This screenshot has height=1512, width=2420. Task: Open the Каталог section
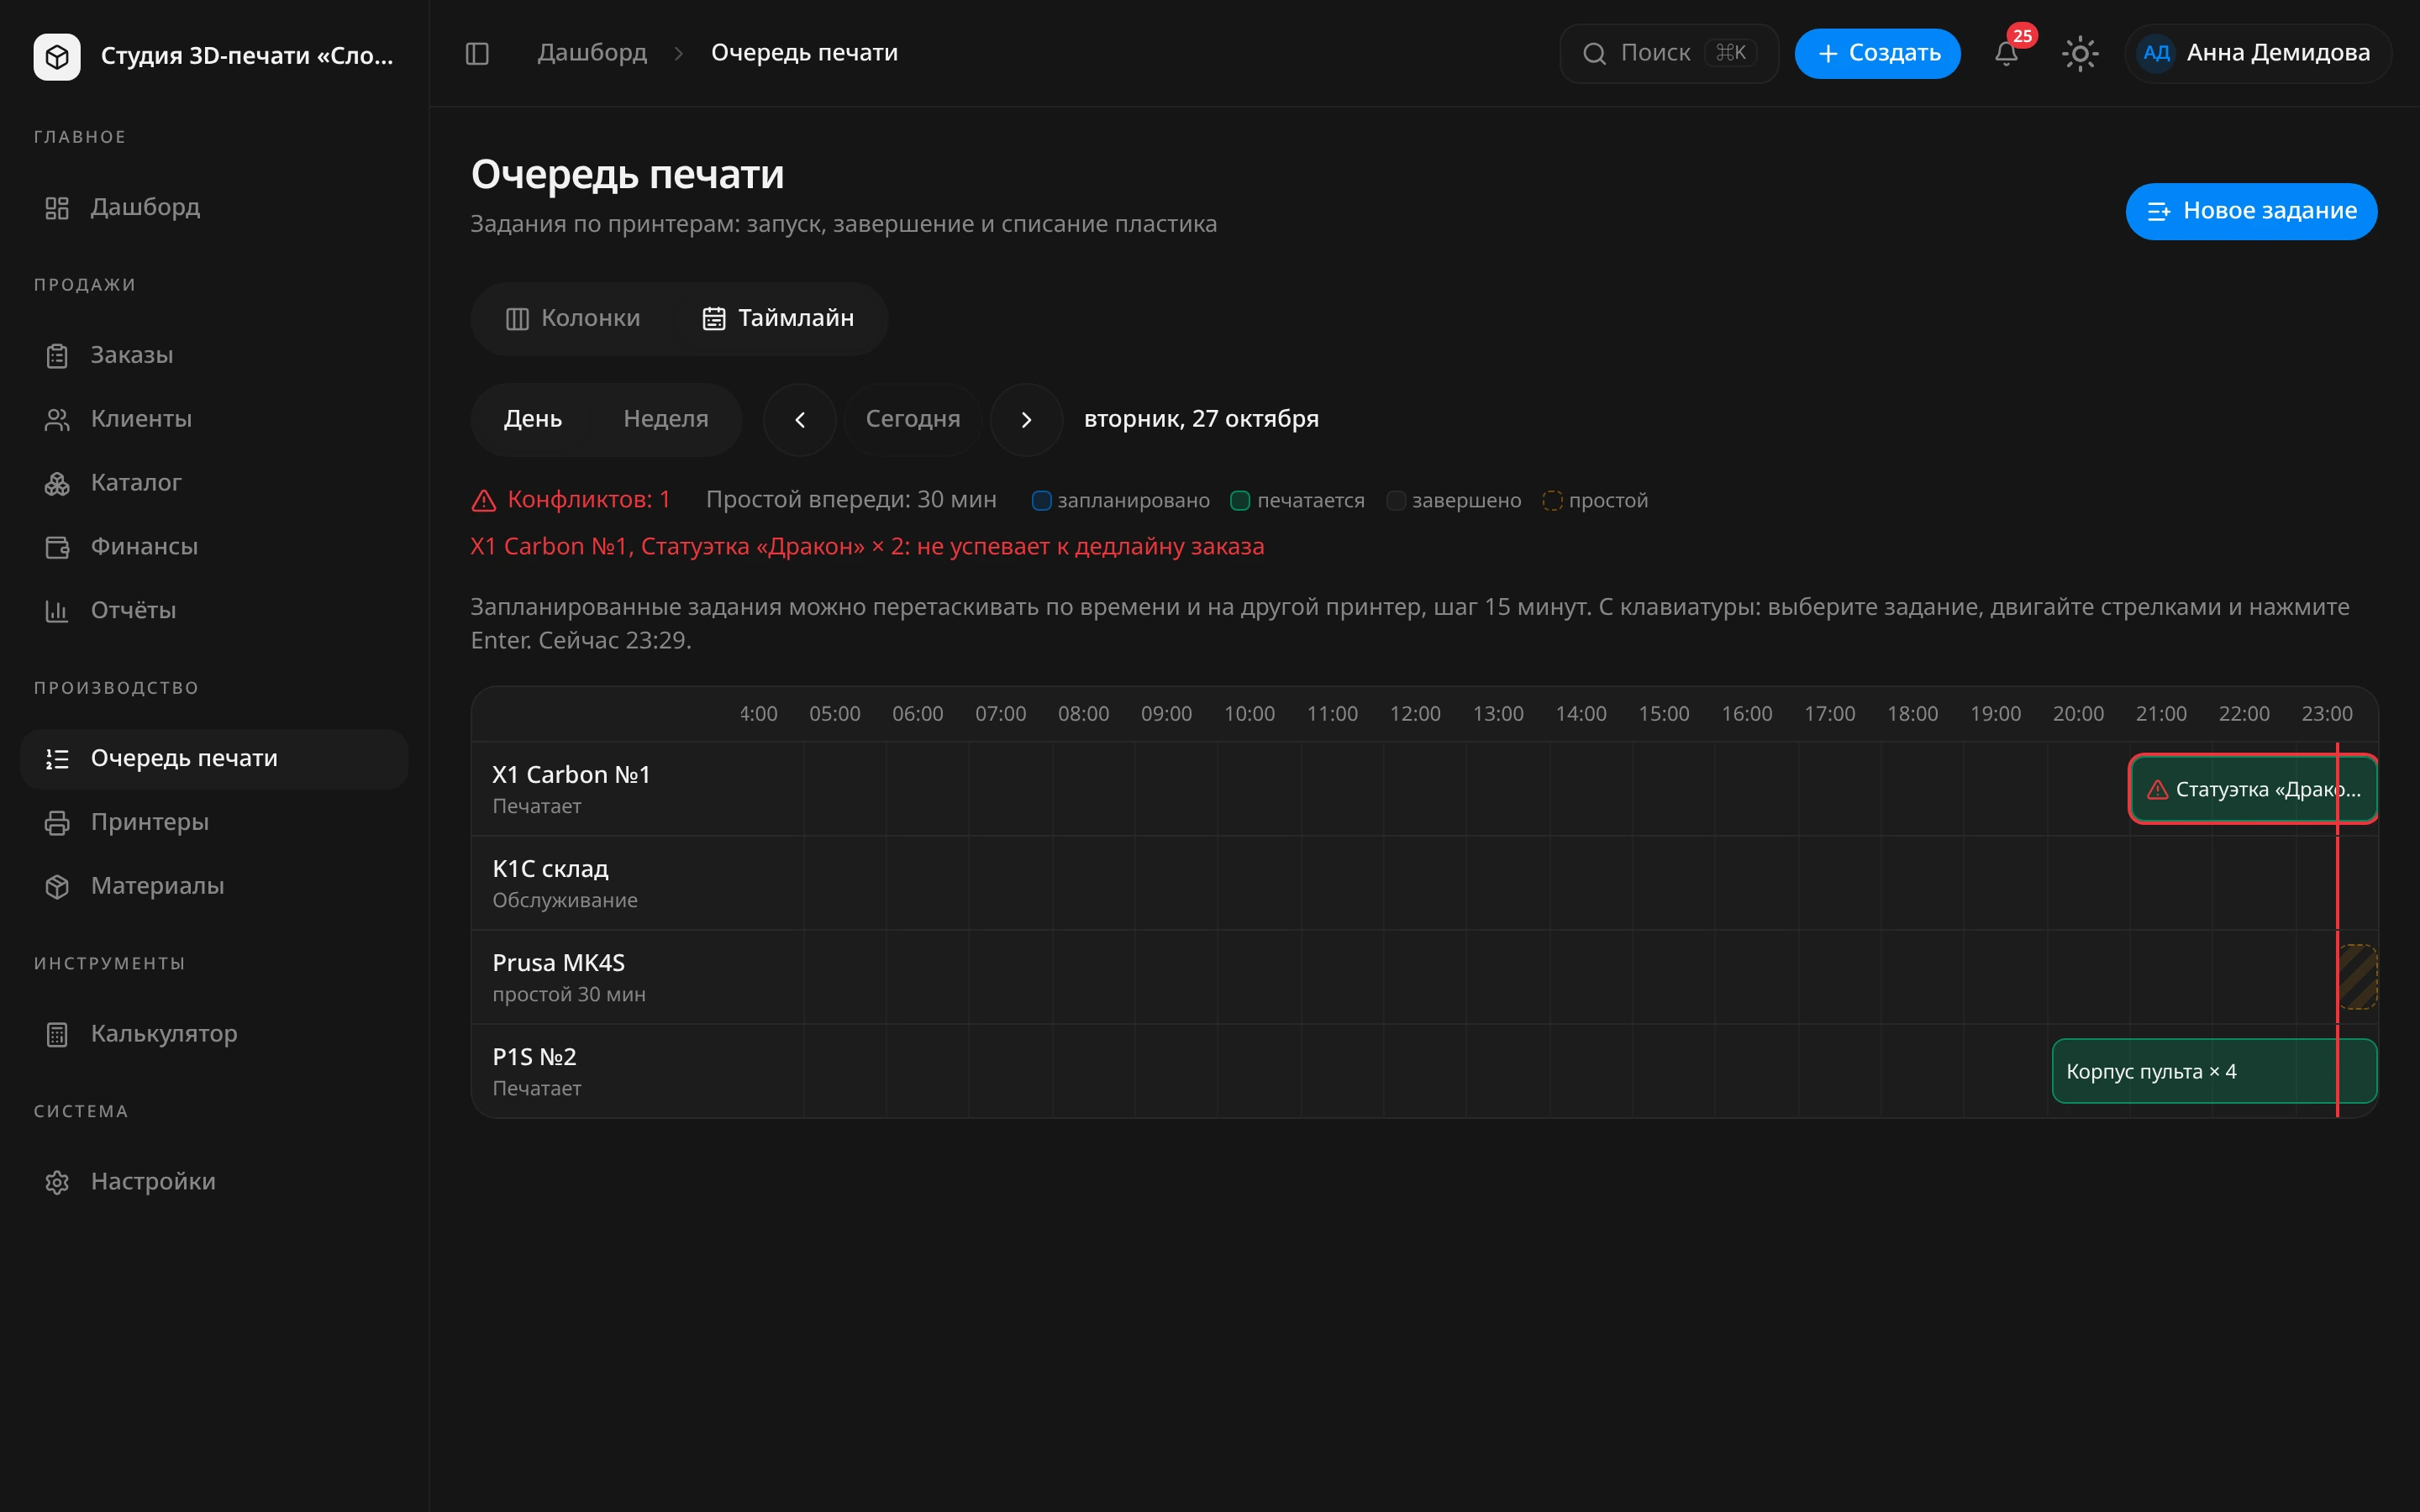point(214,483)
